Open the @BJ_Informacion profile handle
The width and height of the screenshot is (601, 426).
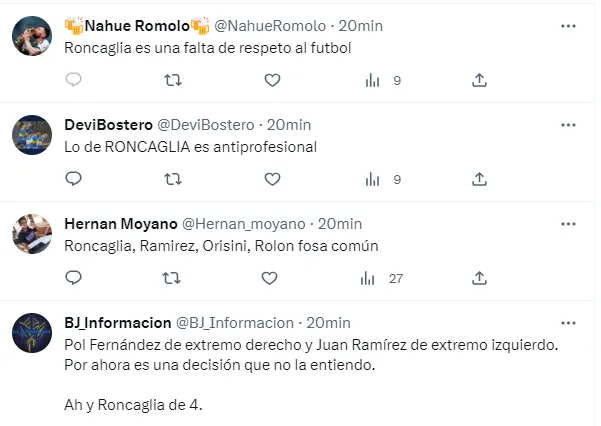235,323
